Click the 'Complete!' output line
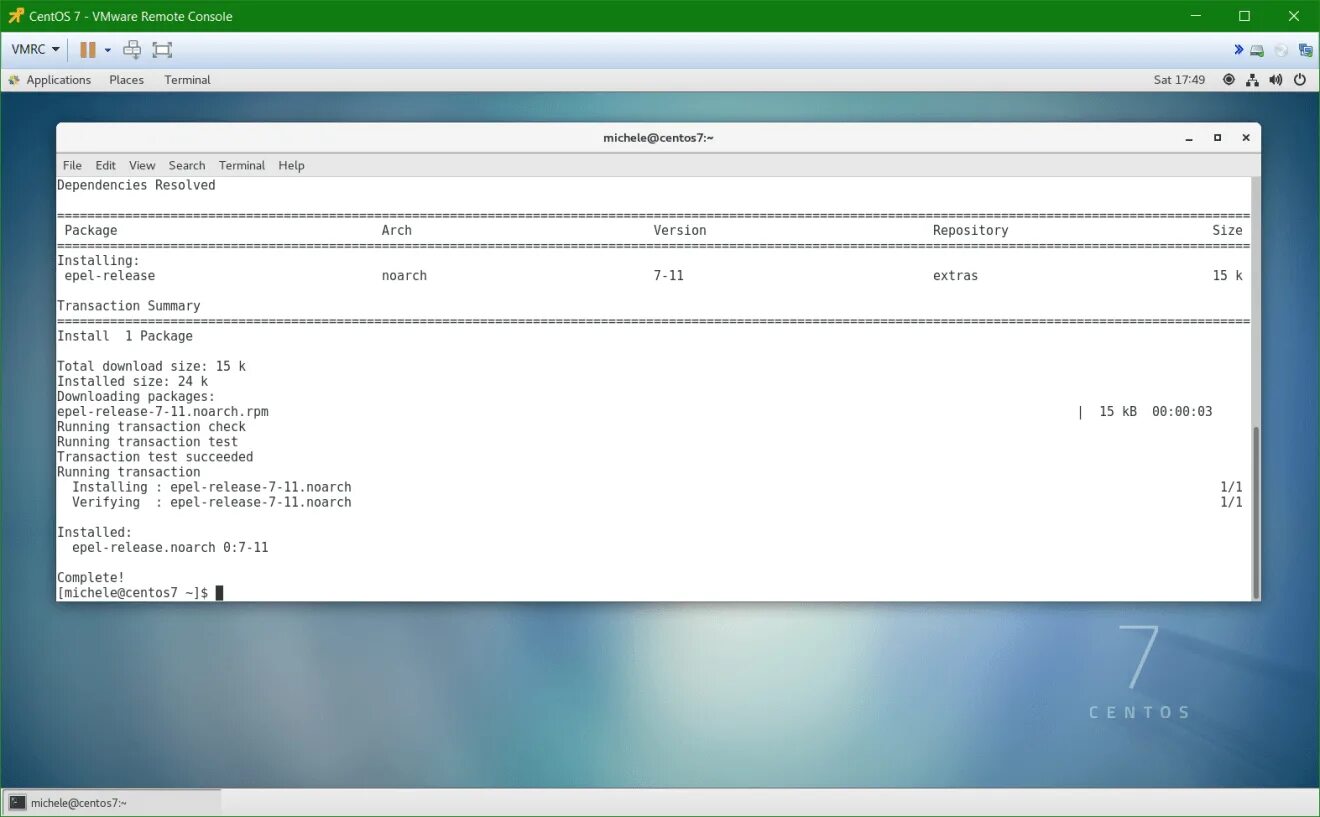This screenshot has width=1320, height=817. click(x=91, y=577)
